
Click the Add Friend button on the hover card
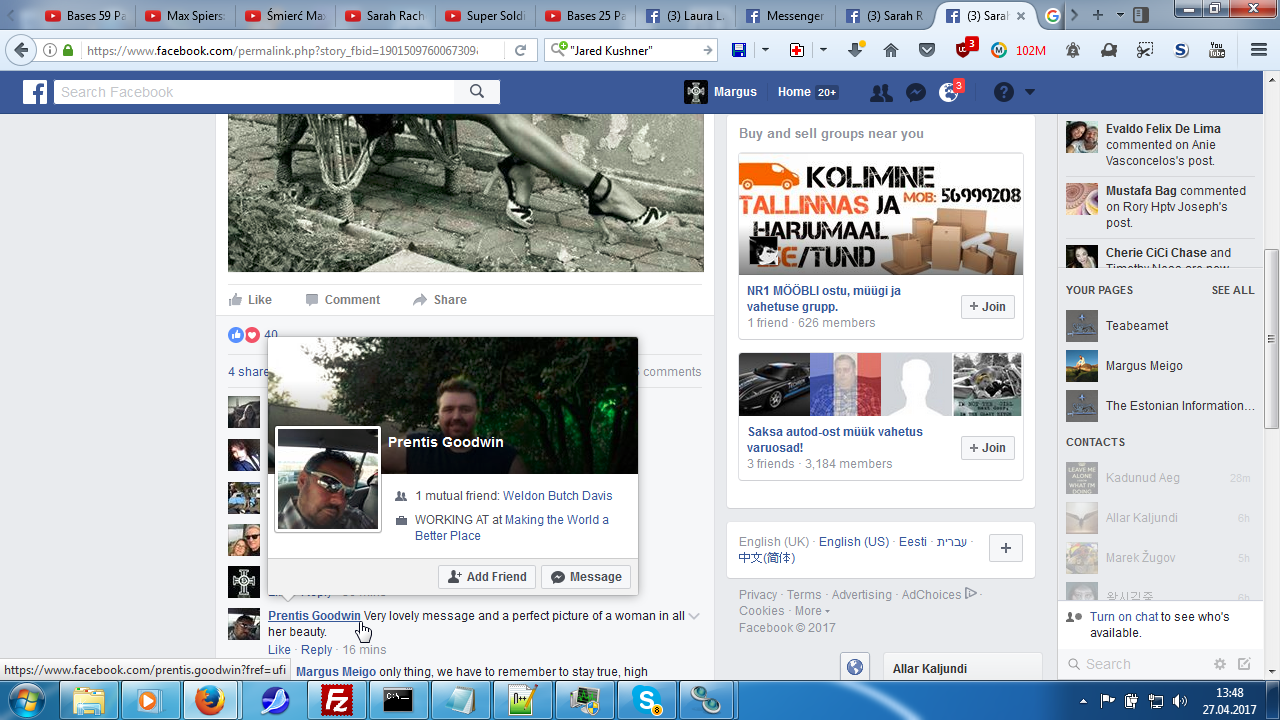(487, 577)
